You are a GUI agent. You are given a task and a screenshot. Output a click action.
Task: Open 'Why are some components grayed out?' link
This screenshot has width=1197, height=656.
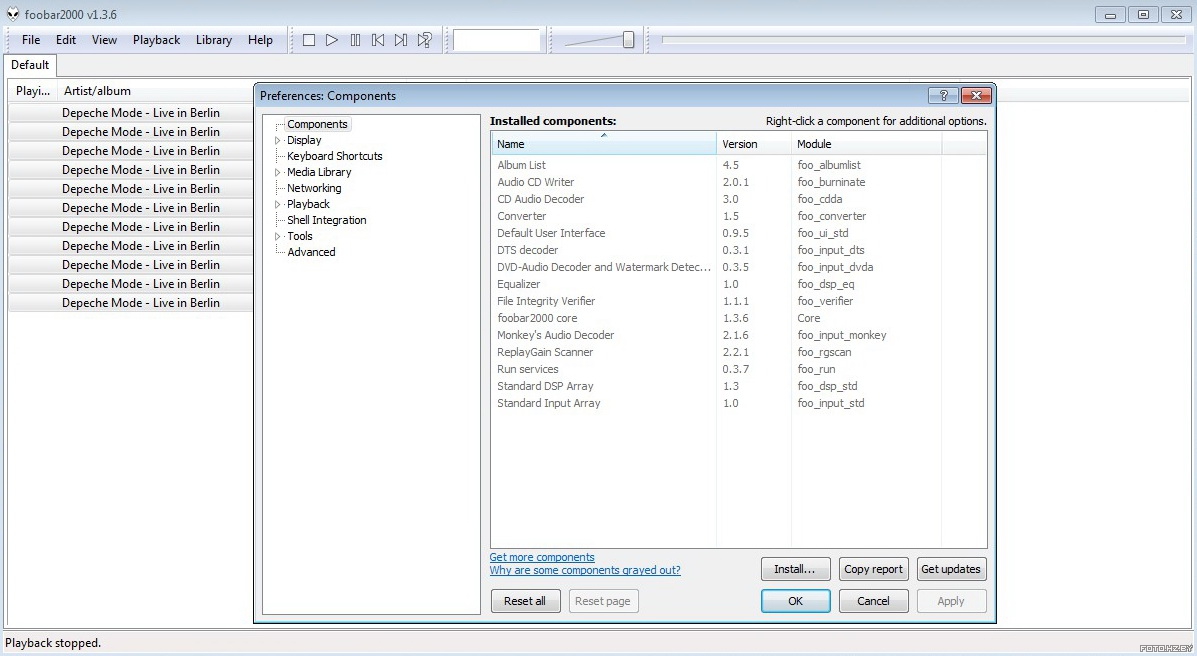point(585,570)
